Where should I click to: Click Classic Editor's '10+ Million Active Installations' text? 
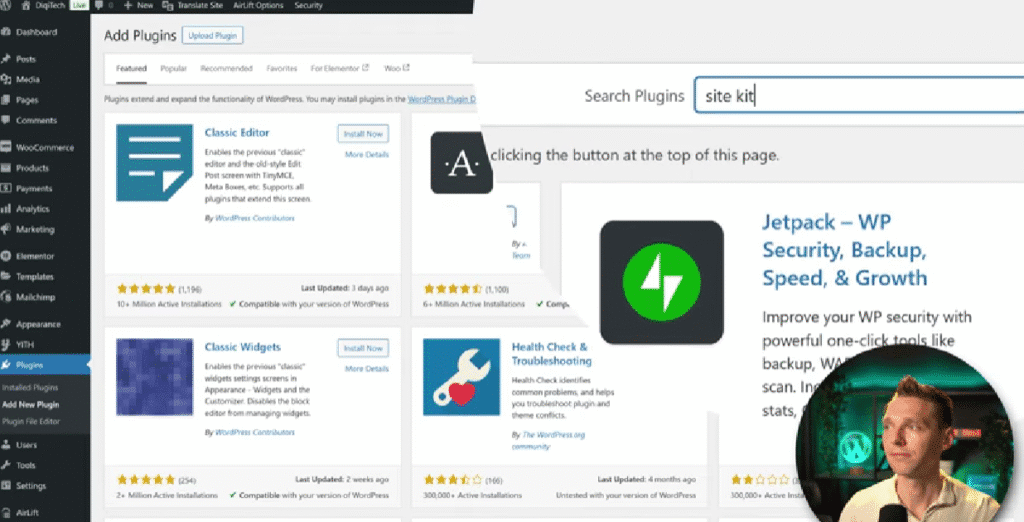pos(169,304)
